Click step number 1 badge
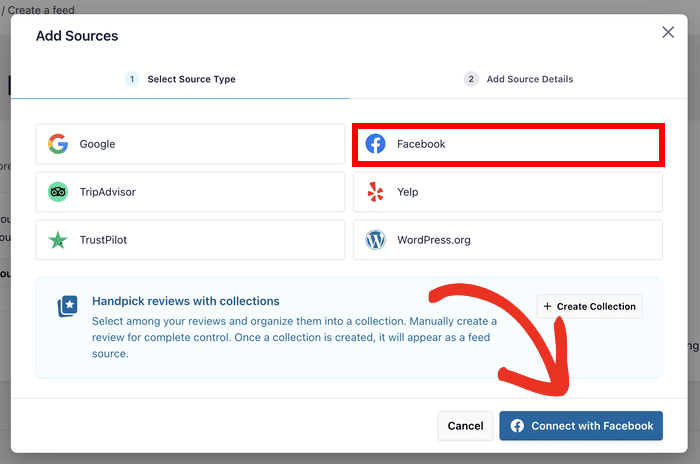This screenshot has height=464, width=700. pyautogui.click(x=132, y=79)
